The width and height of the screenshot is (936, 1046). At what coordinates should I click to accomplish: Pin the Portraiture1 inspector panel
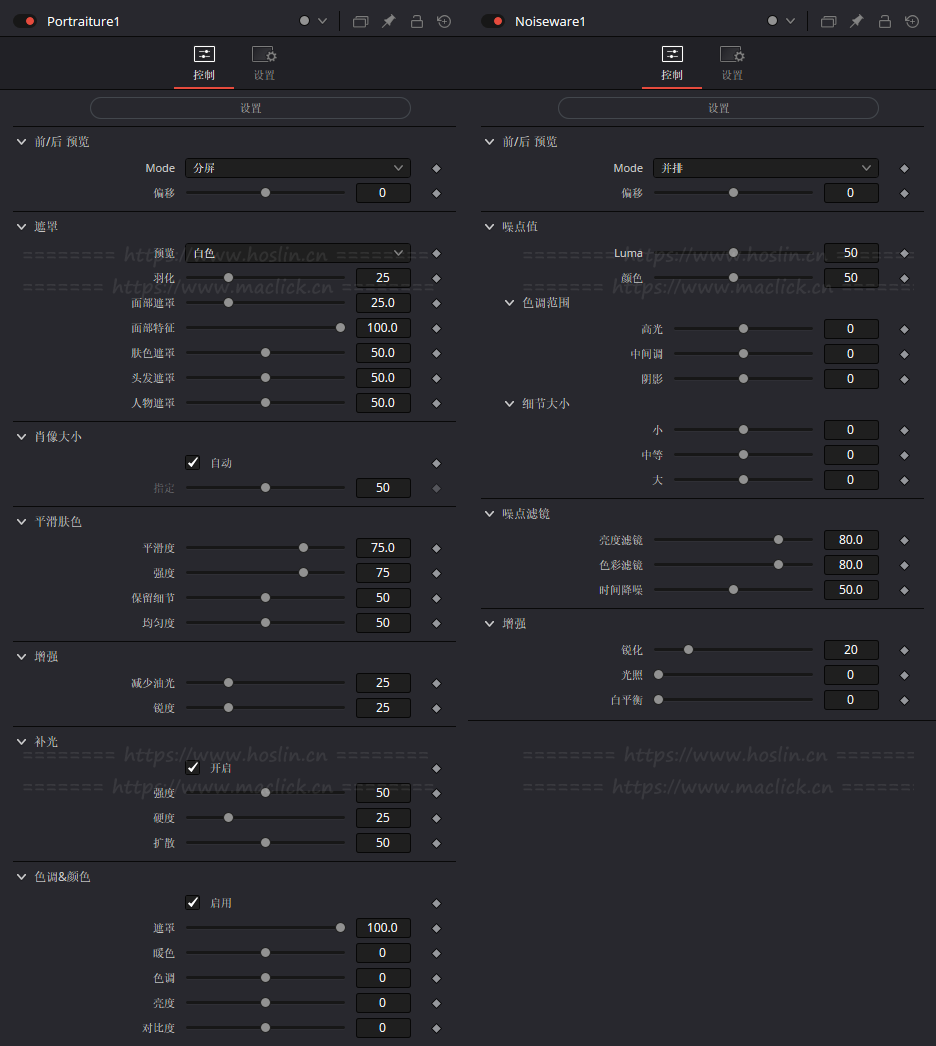click(388, 21)
